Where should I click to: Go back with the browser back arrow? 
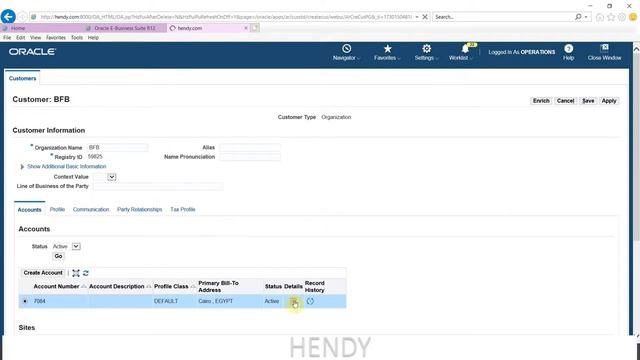coord(8,17)
